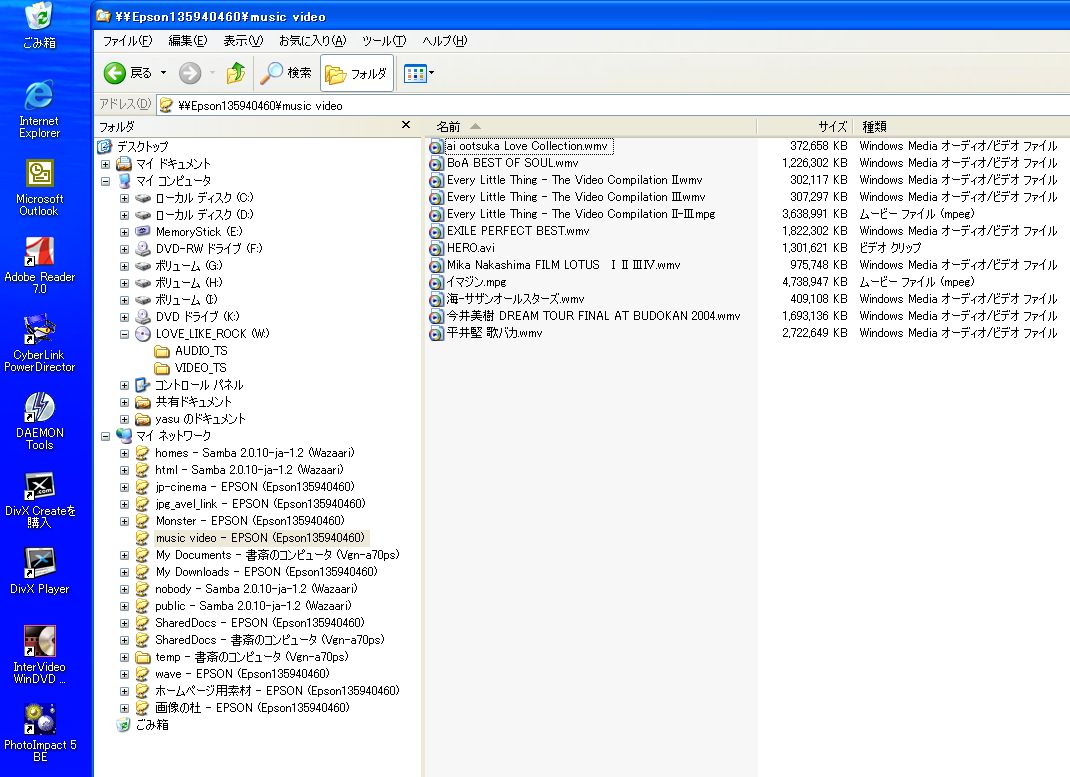Select デスクトップ at top of tree
This screenshot has width=1070, height=777.
142,147
